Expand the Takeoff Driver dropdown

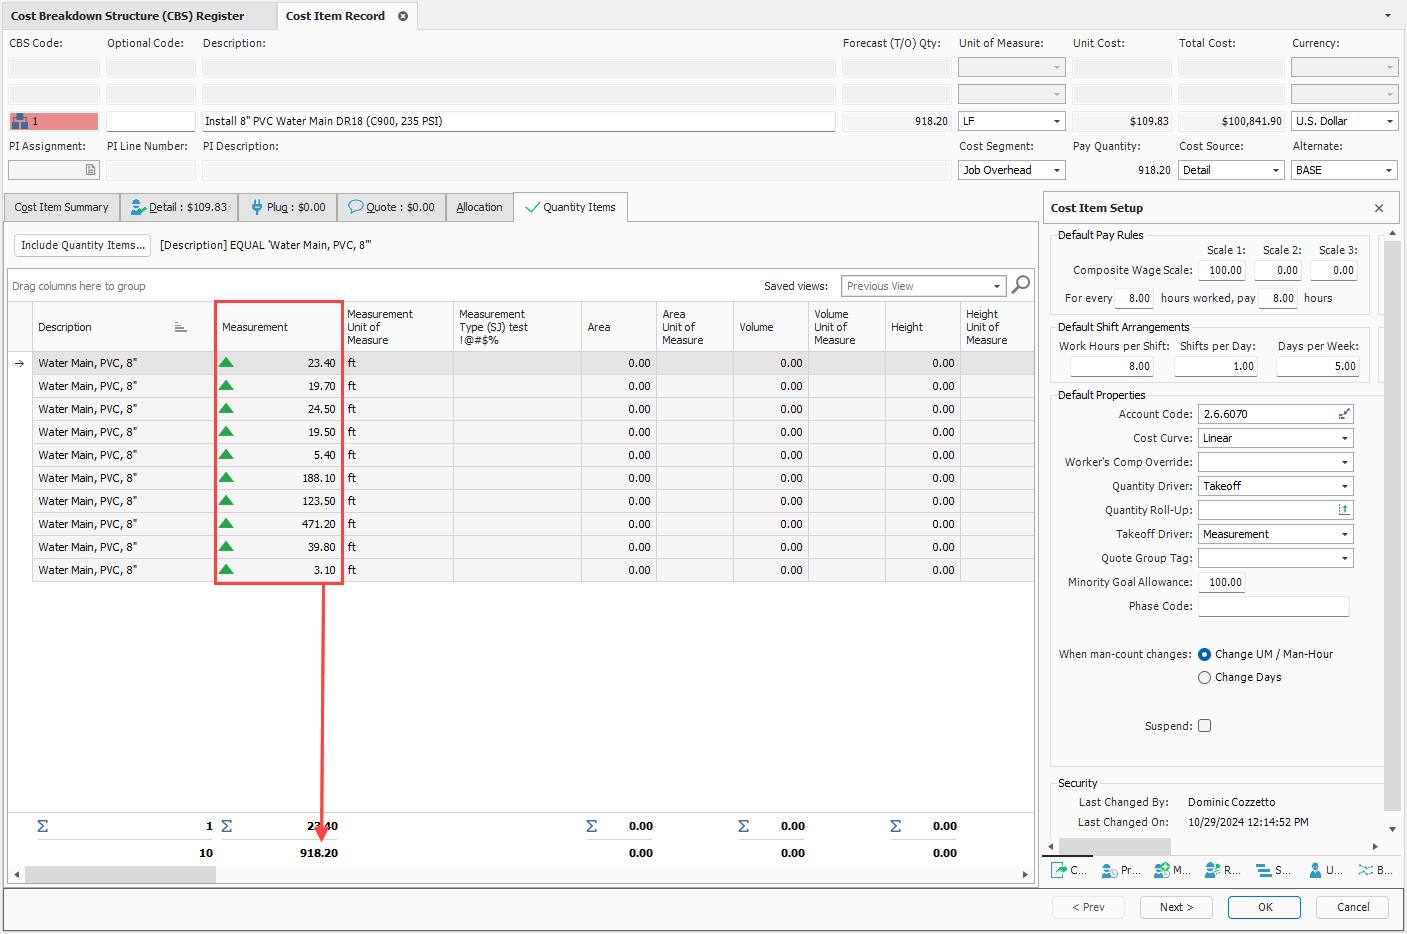click(x=1344, y=534)
